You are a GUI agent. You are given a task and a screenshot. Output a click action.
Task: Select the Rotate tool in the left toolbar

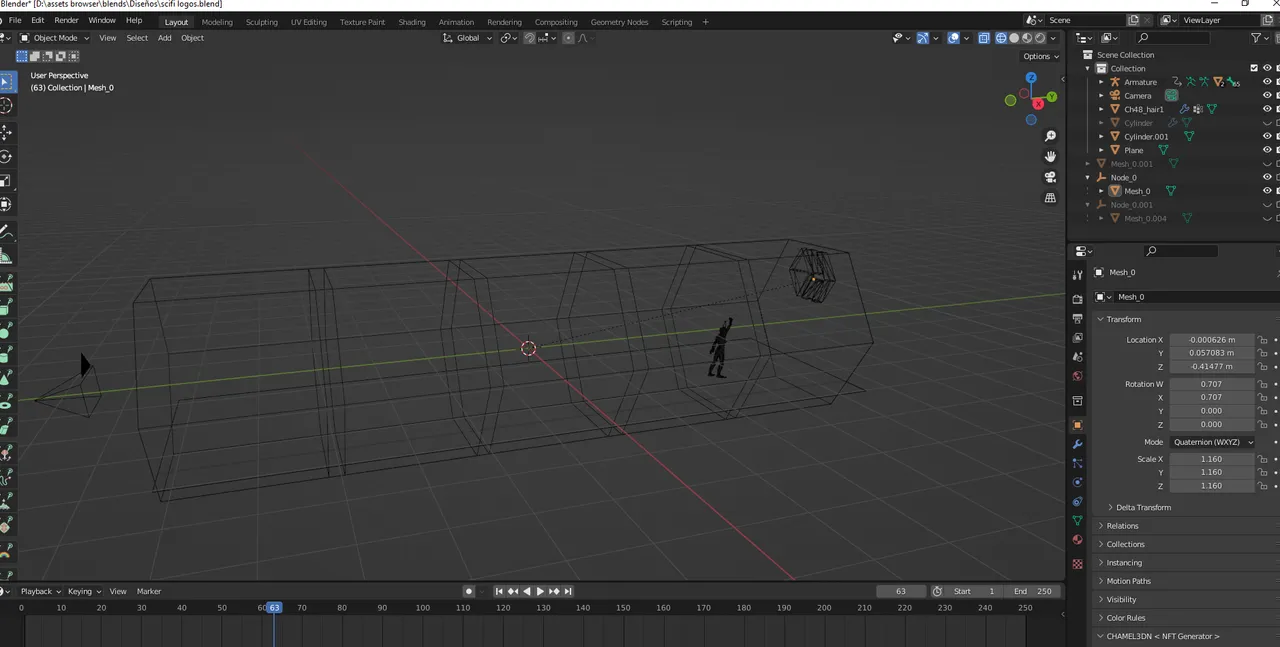6,156
